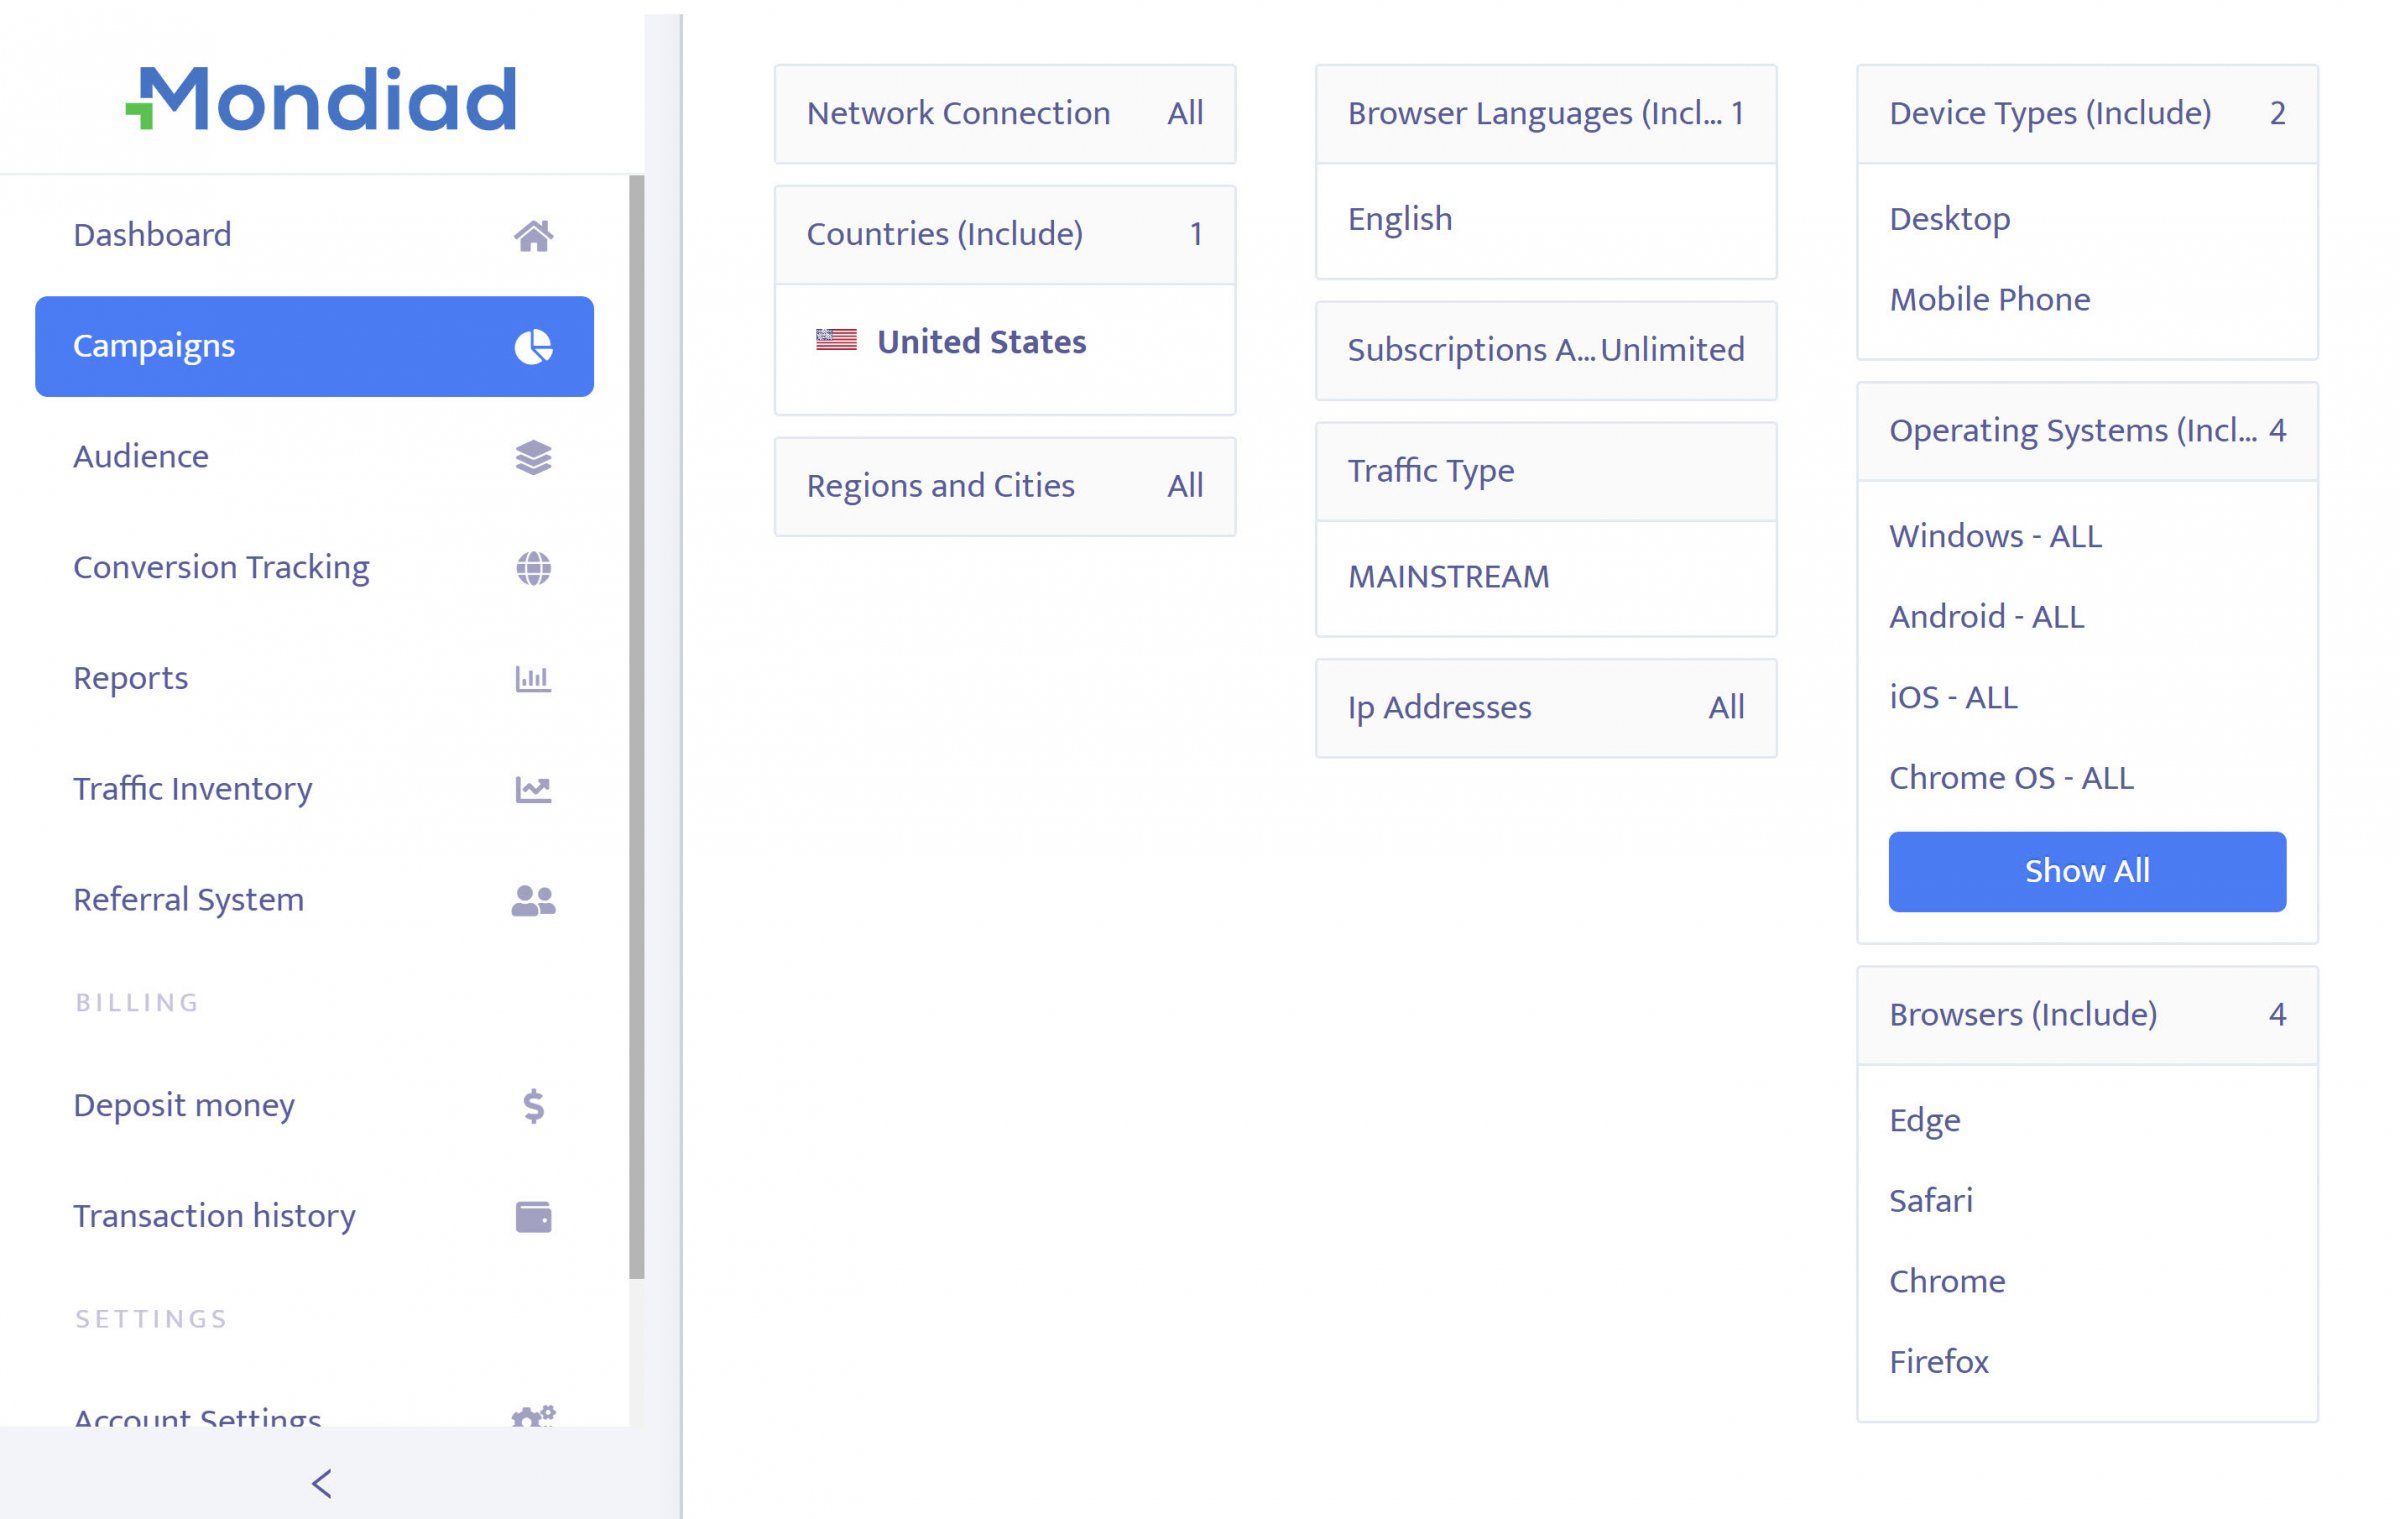Click the Audience layers icon

tap(533, 457)
